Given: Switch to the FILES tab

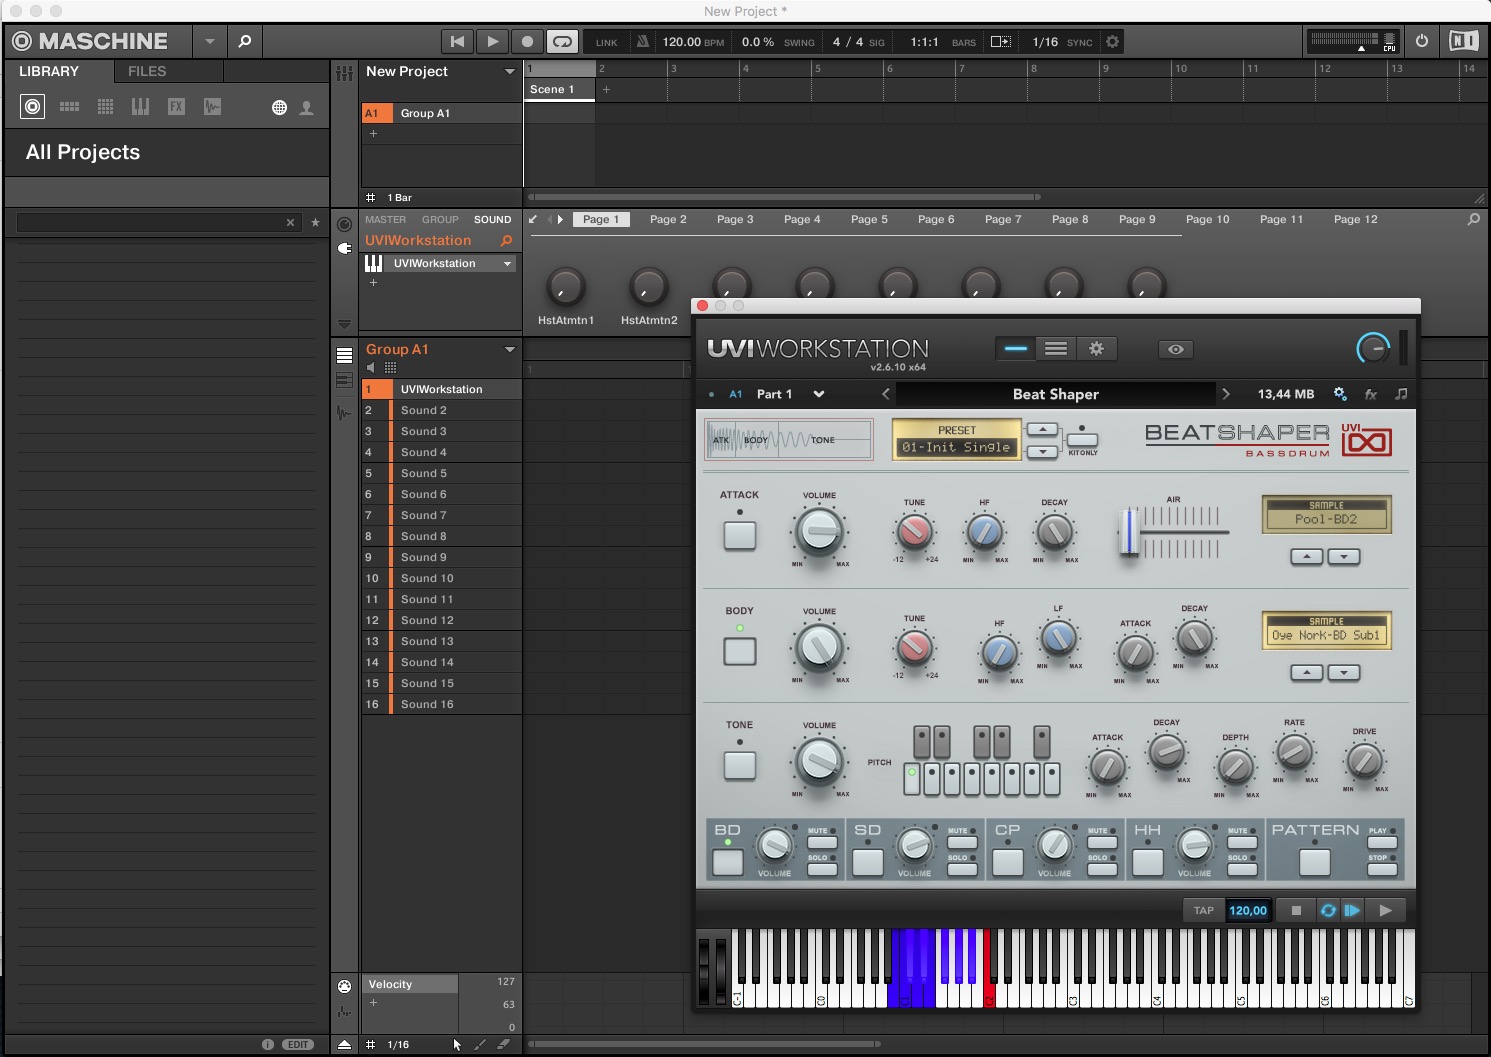Looking at the screenshot, I should (x=147, y=71).
